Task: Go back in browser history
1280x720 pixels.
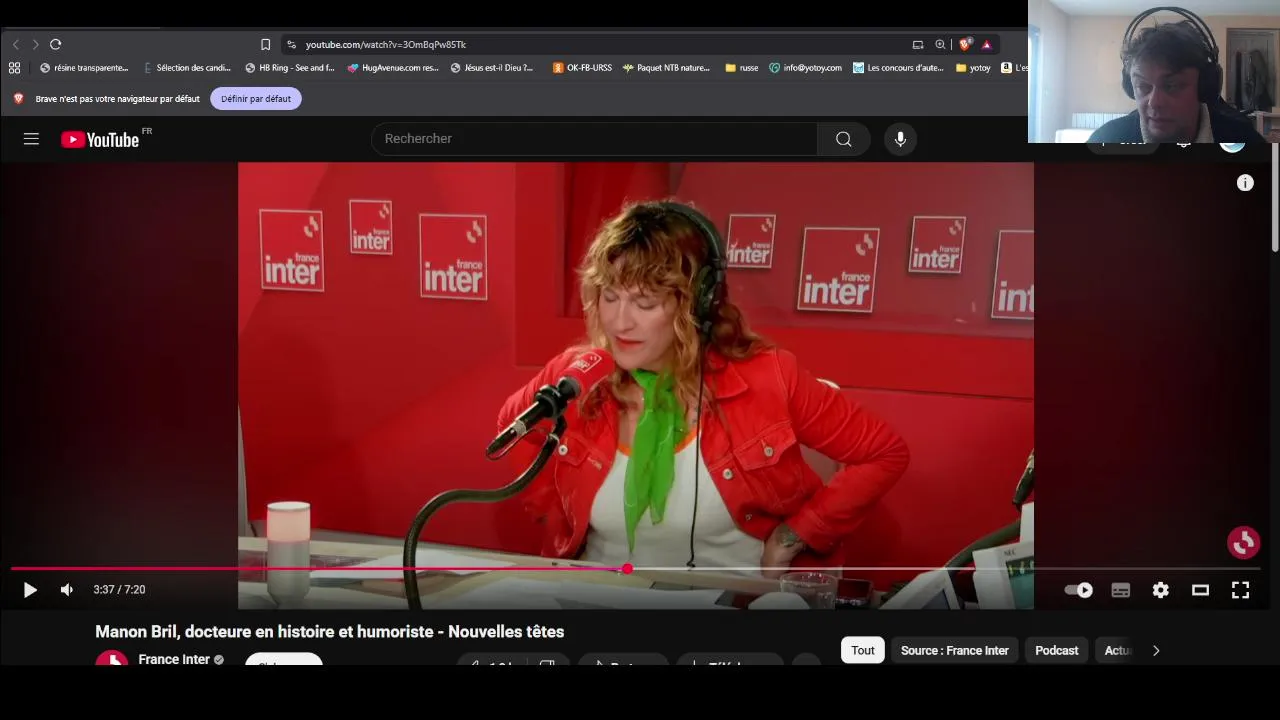Action: coord(15,44)
